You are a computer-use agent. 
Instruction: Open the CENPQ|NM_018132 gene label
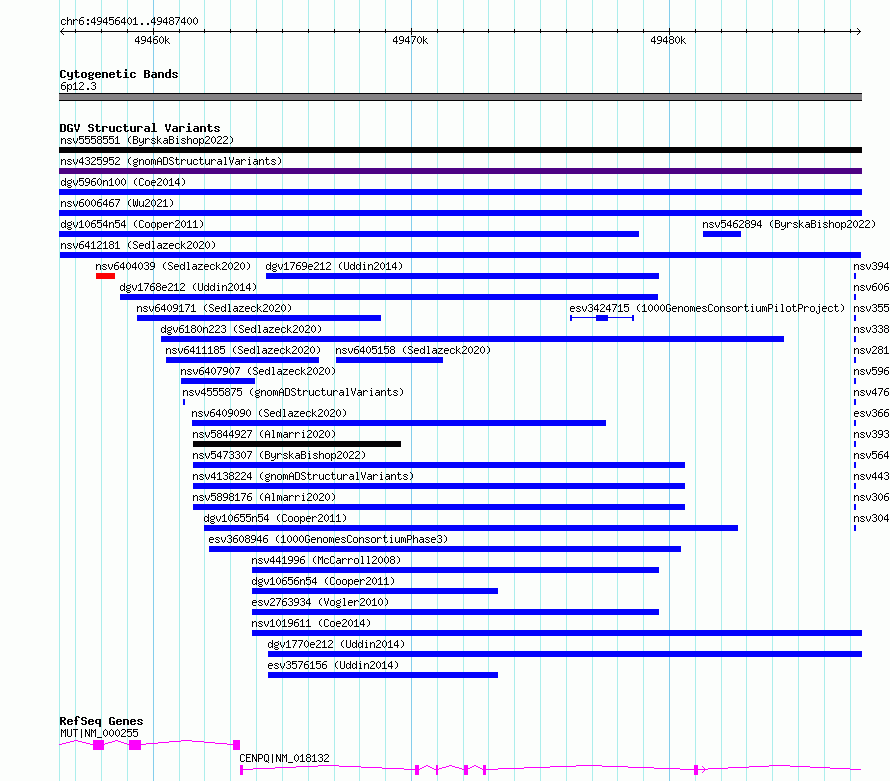pos(284,758)
